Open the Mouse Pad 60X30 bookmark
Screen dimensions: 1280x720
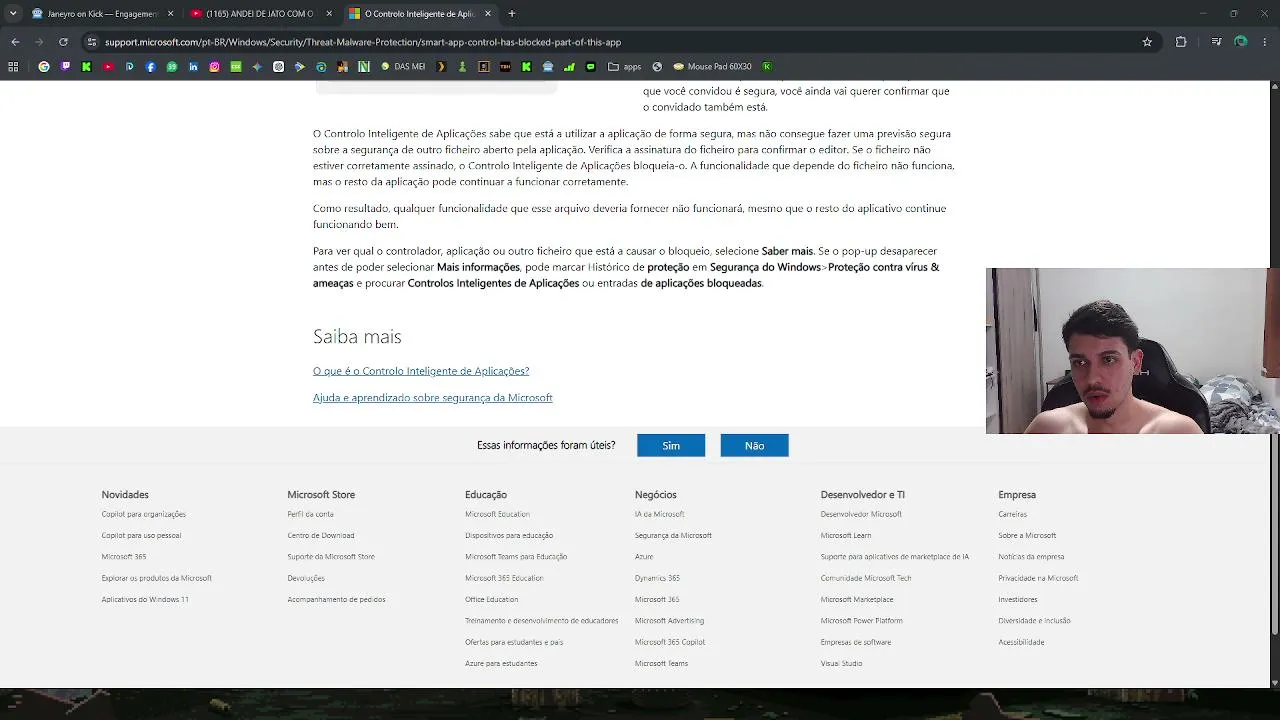tap(713, 67)
